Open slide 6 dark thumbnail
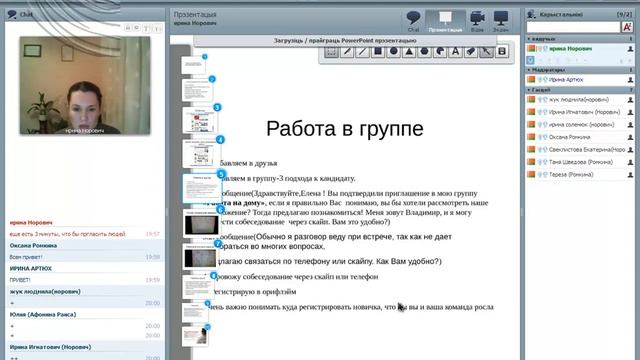Screen dimensions: 640x360 pos(202,224)
